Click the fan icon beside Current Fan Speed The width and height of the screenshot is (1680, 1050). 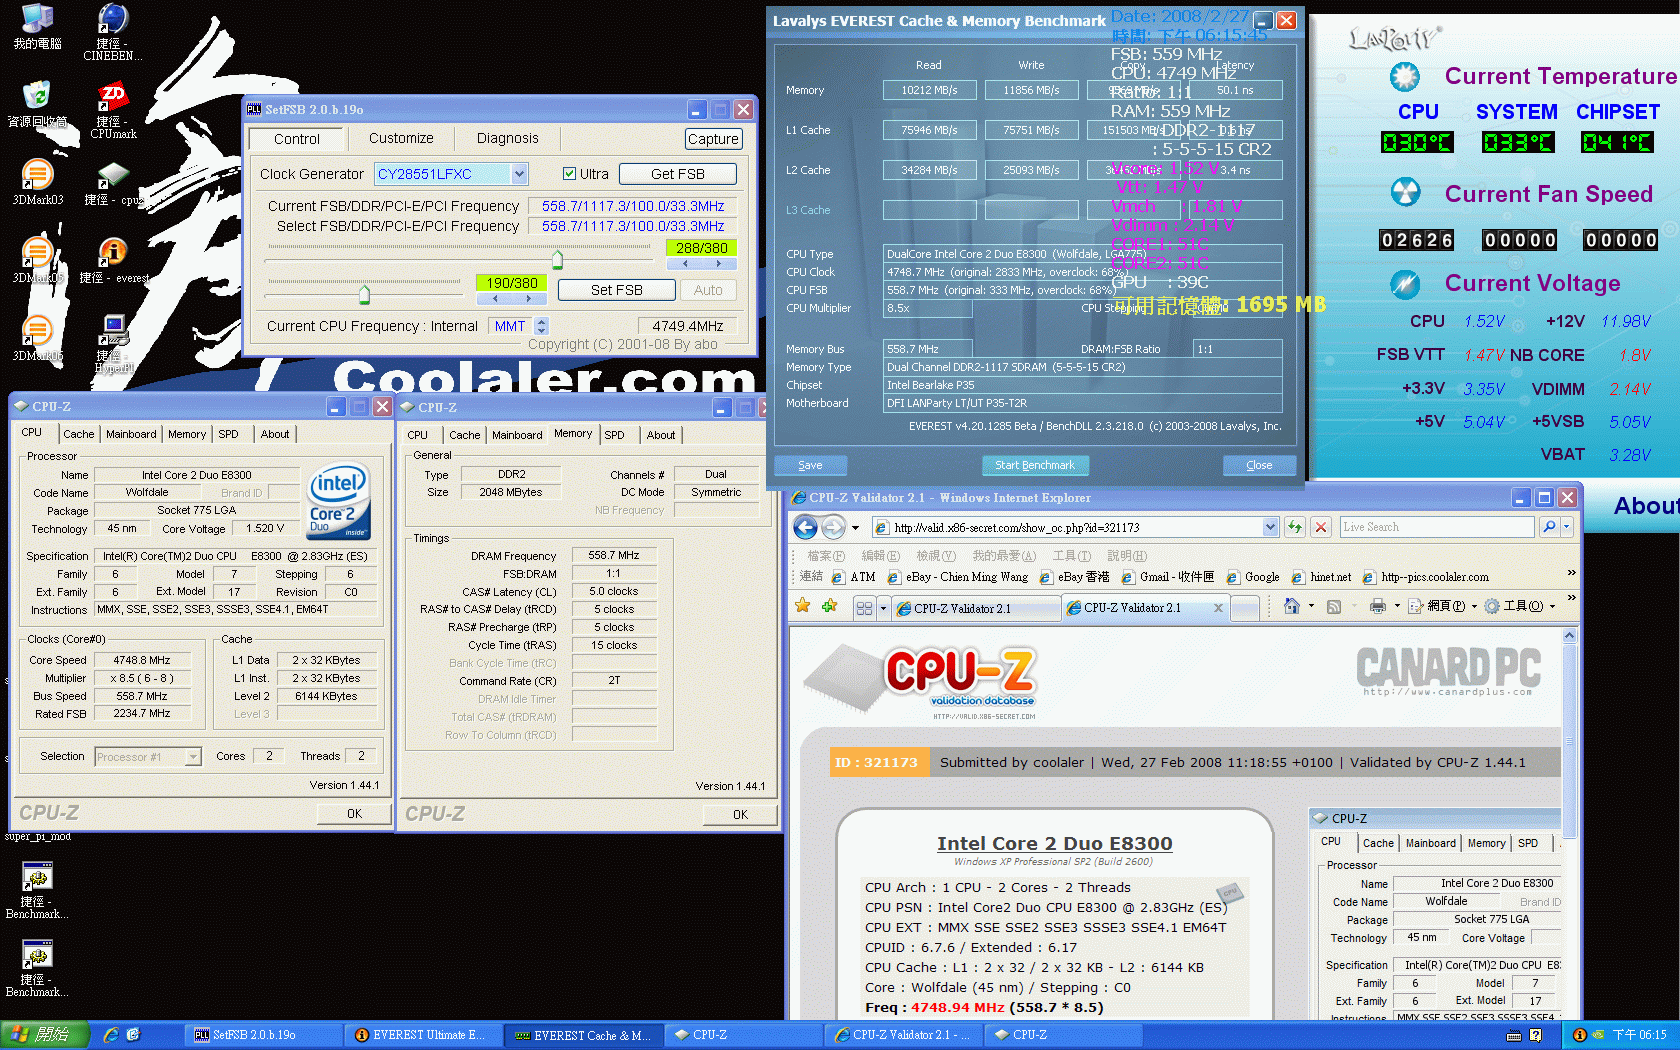1405,192
